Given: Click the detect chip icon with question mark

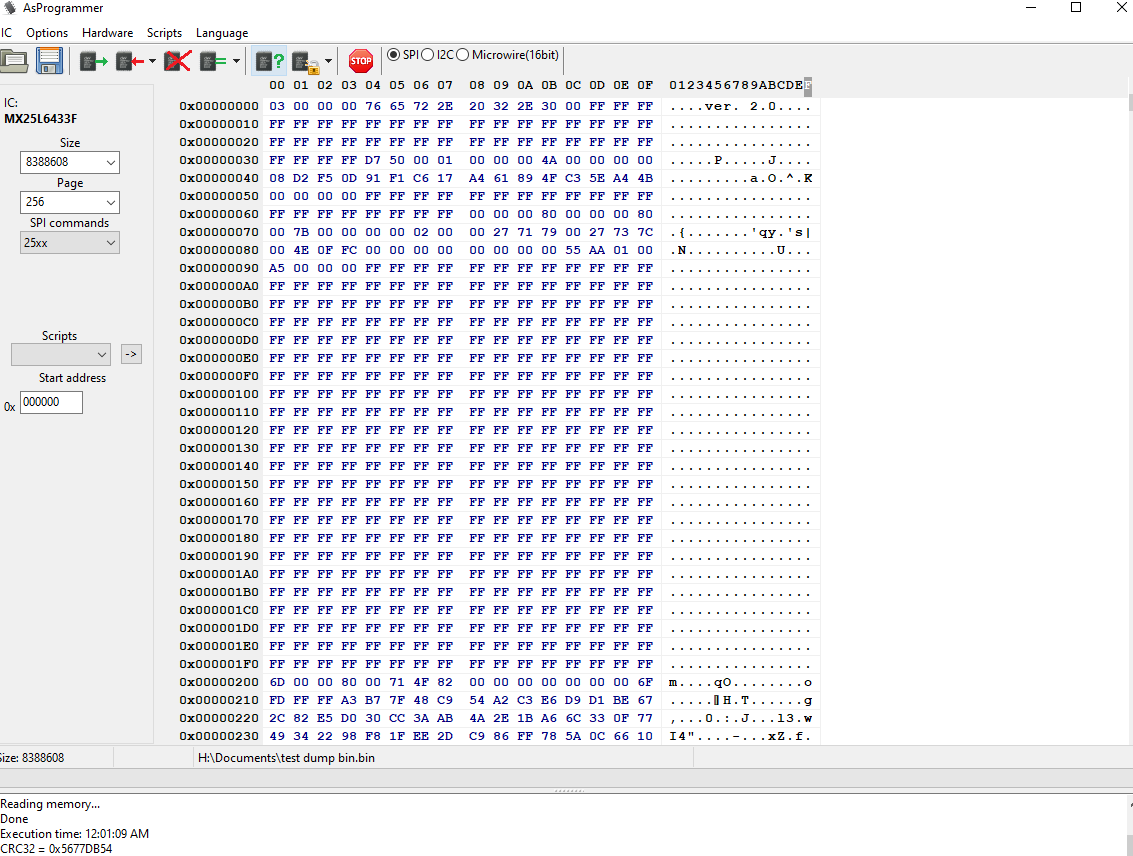Looking at the screenshot, I should pos(270,62).
